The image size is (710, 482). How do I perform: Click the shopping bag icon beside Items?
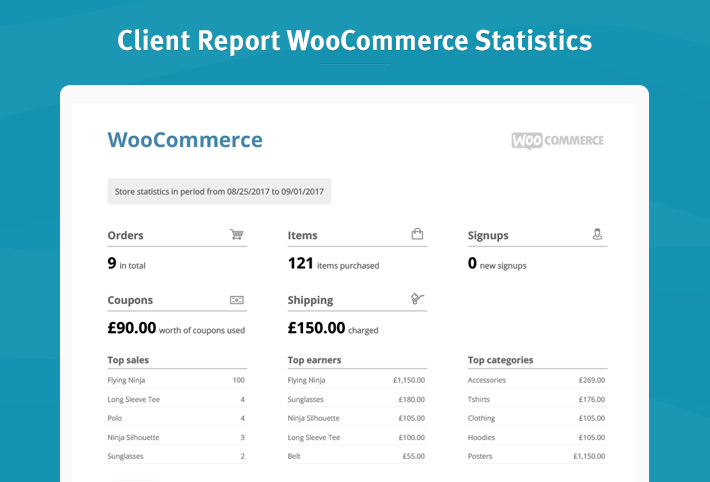pyautogui.click(x=417, y=235)
